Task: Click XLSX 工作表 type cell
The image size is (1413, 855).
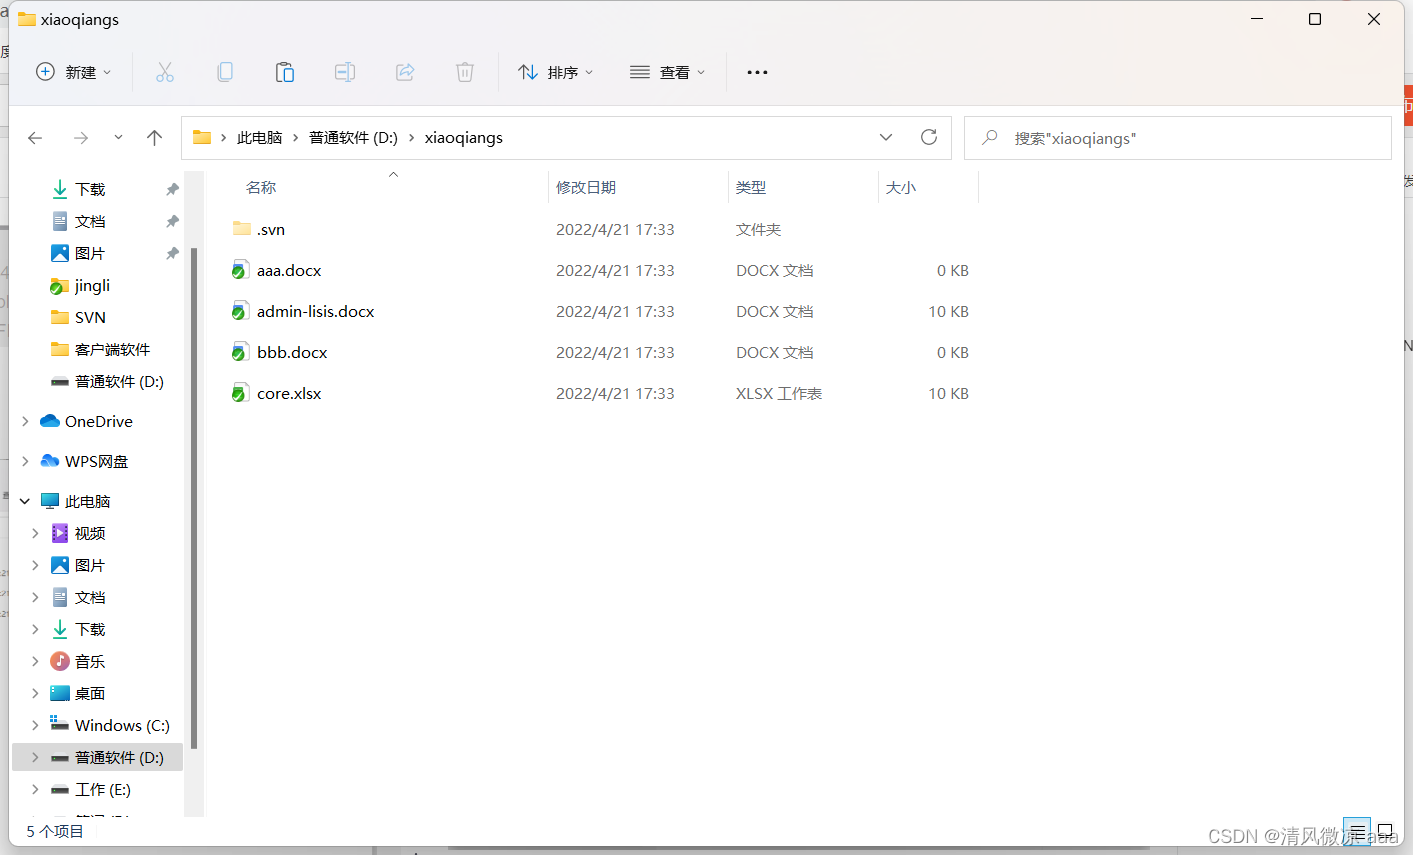Action: 779,393
